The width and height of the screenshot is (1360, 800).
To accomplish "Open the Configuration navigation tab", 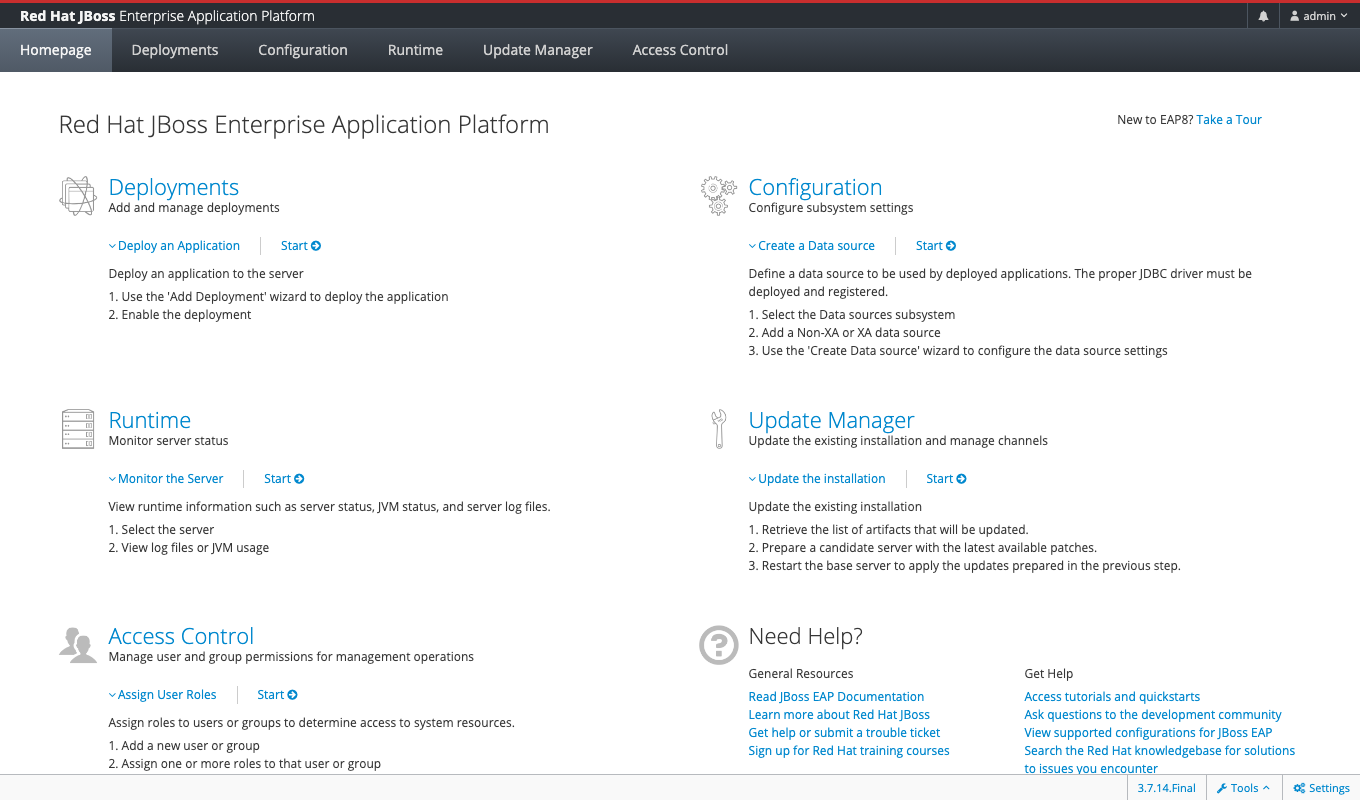I will (x=303, y=50).
